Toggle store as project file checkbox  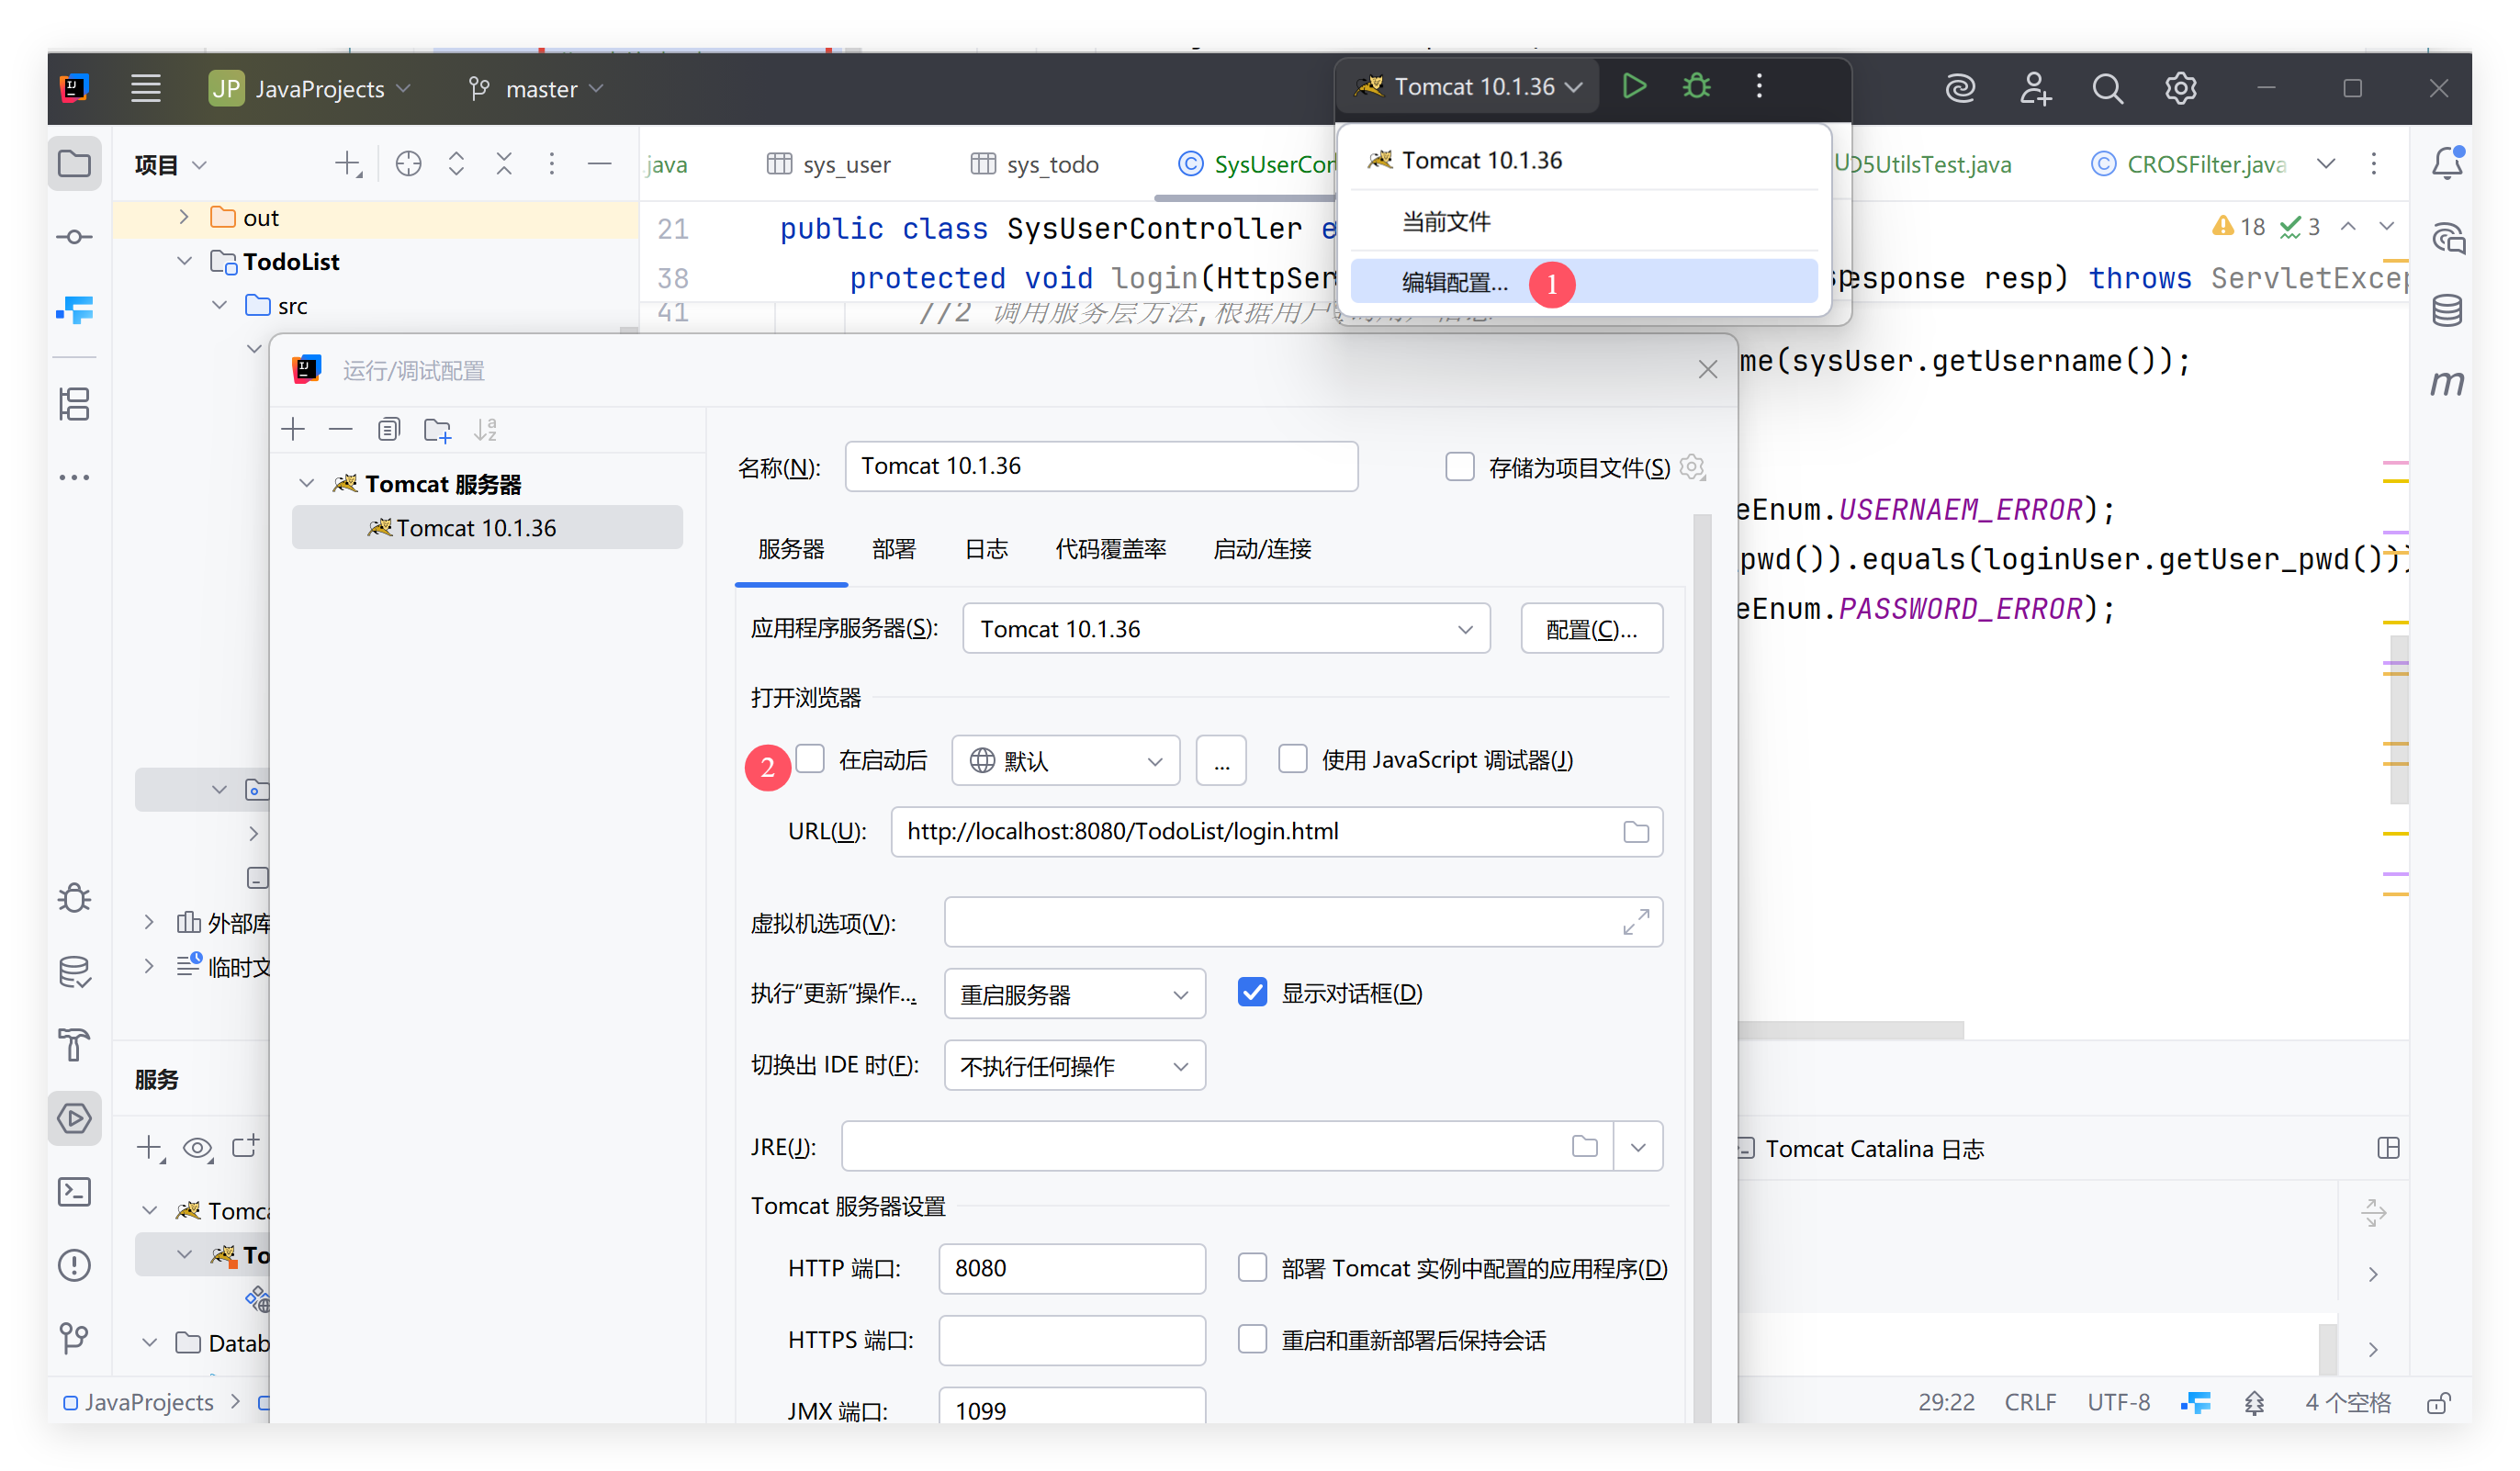(x=1459, y=466)
